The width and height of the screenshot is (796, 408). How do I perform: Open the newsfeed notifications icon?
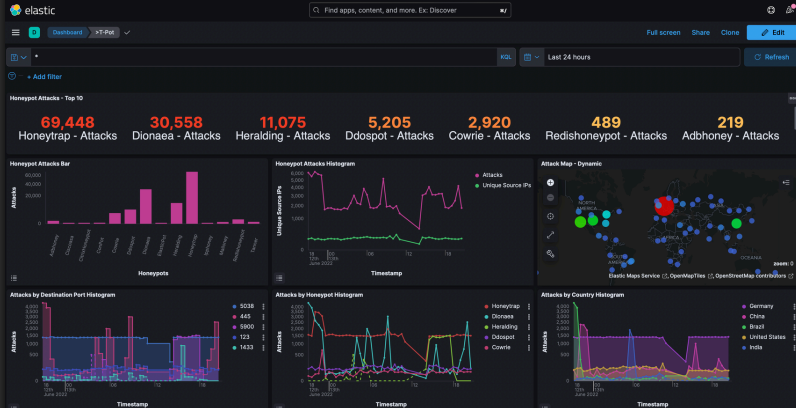[x=790, y=10]
